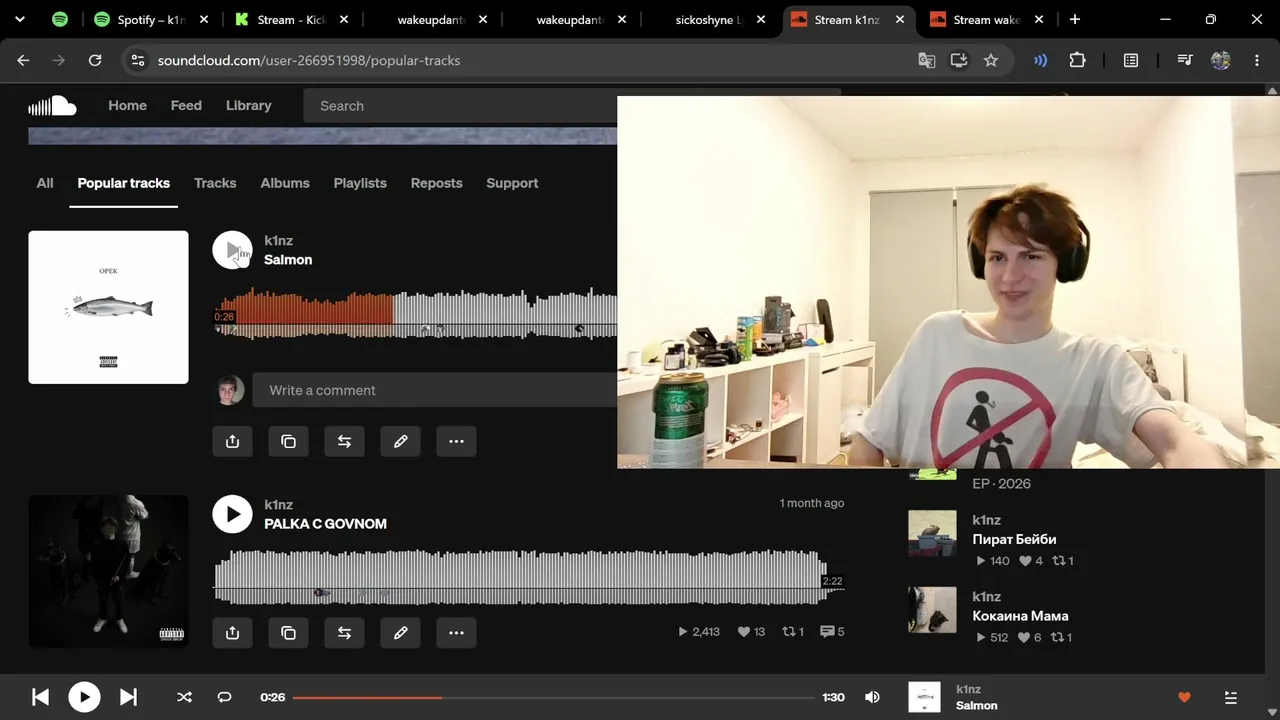The image size is (1280, 720).
Task: Select the Popular tracks tab
Action: pyautogui.click(x=124, y=183)
